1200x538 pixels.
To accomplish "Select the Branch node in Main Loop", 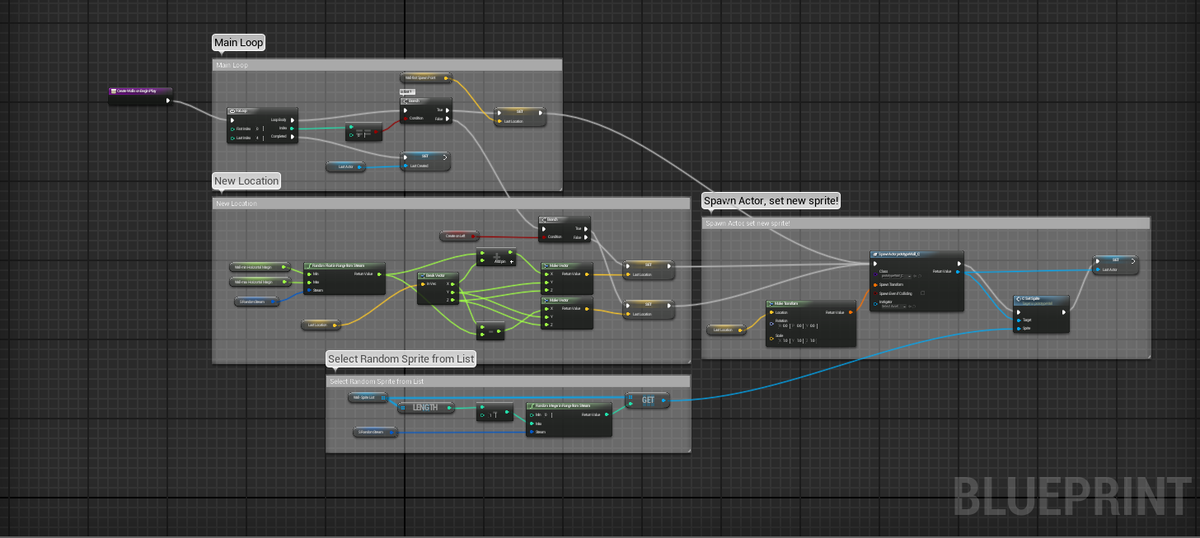I will pos(426,110).
